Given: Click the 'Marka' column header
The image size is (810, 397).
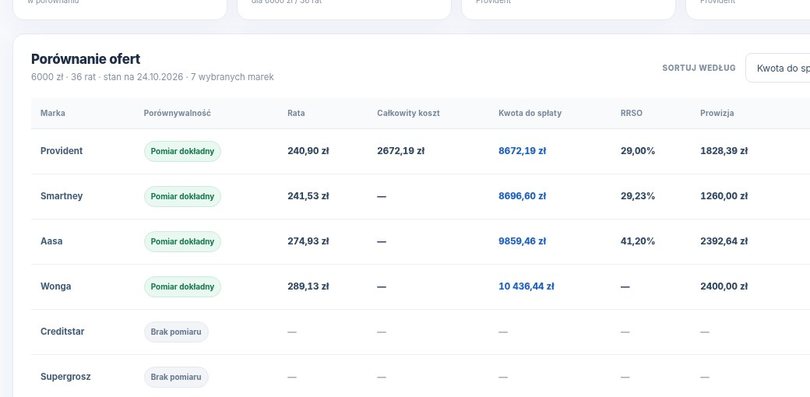Looking at the screenshot, I should [x=53, y=113].
